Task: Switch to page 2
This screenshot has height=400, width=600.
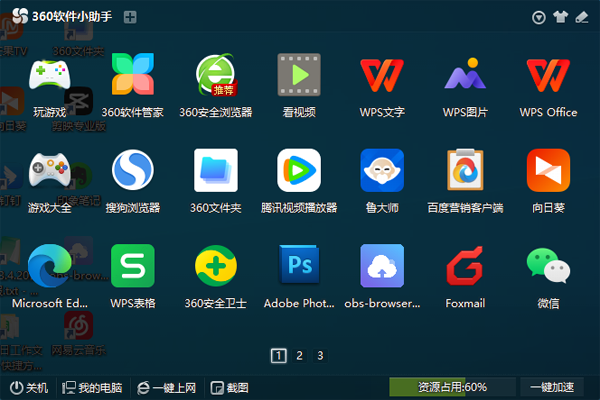Action: coord(300,355)
